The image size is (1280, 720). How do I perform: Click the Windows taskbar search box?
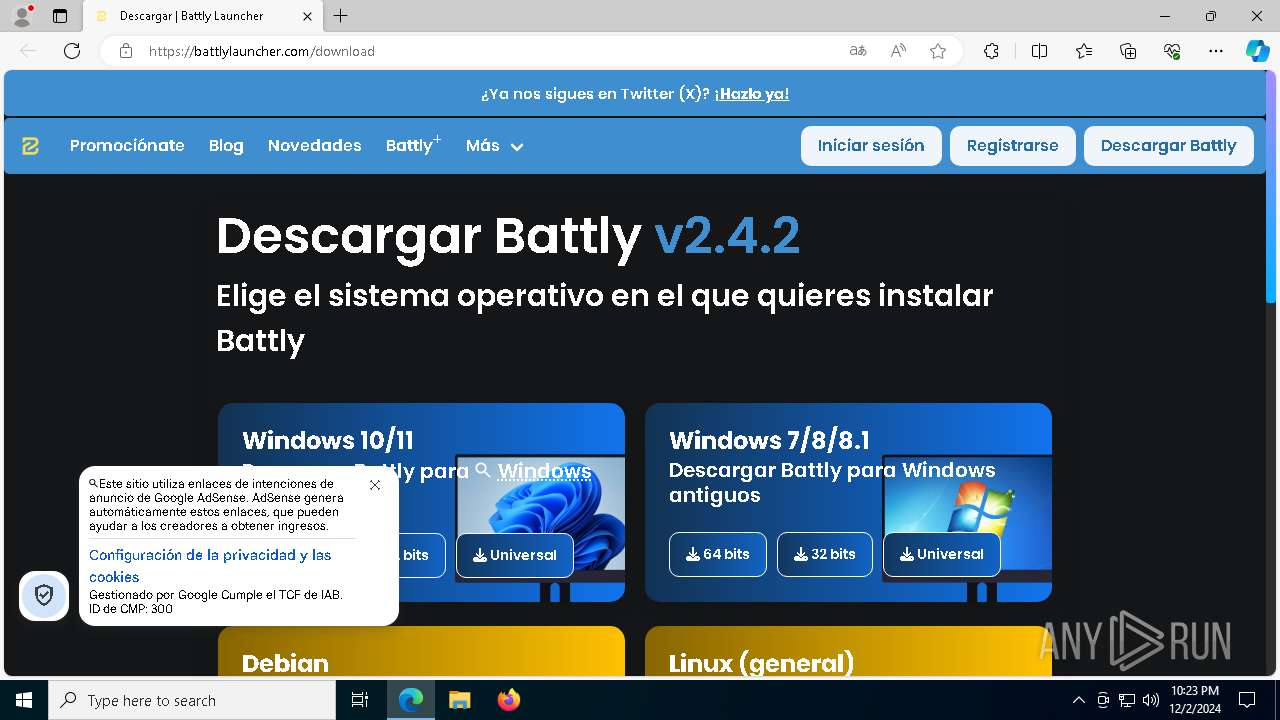pyautogui.click(x=192, y=700)
